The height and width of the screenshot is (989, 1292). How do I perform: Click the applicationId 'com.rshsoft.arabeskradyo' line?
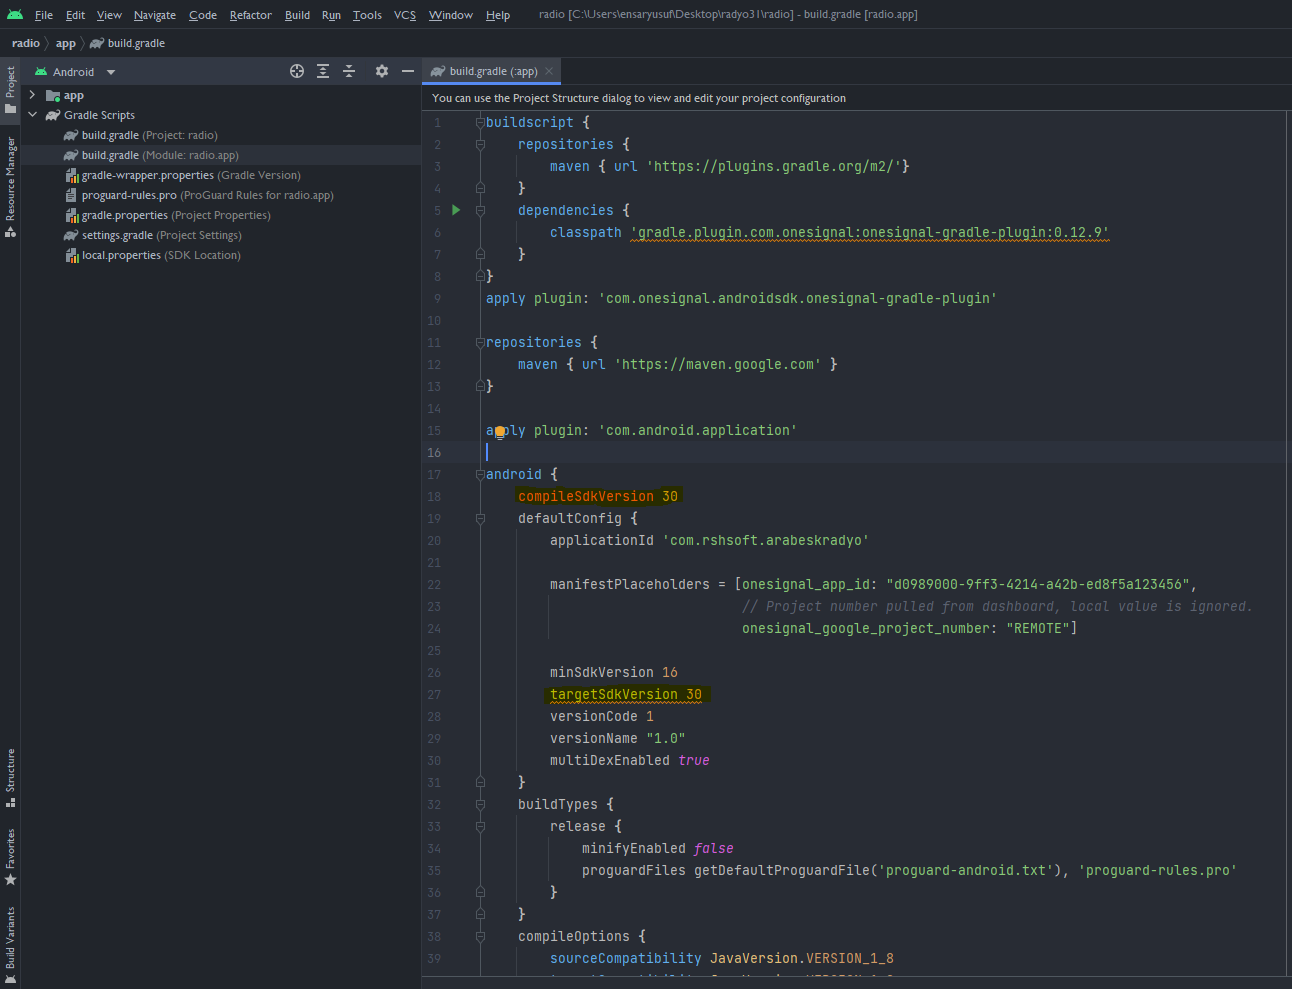point(709,540)
